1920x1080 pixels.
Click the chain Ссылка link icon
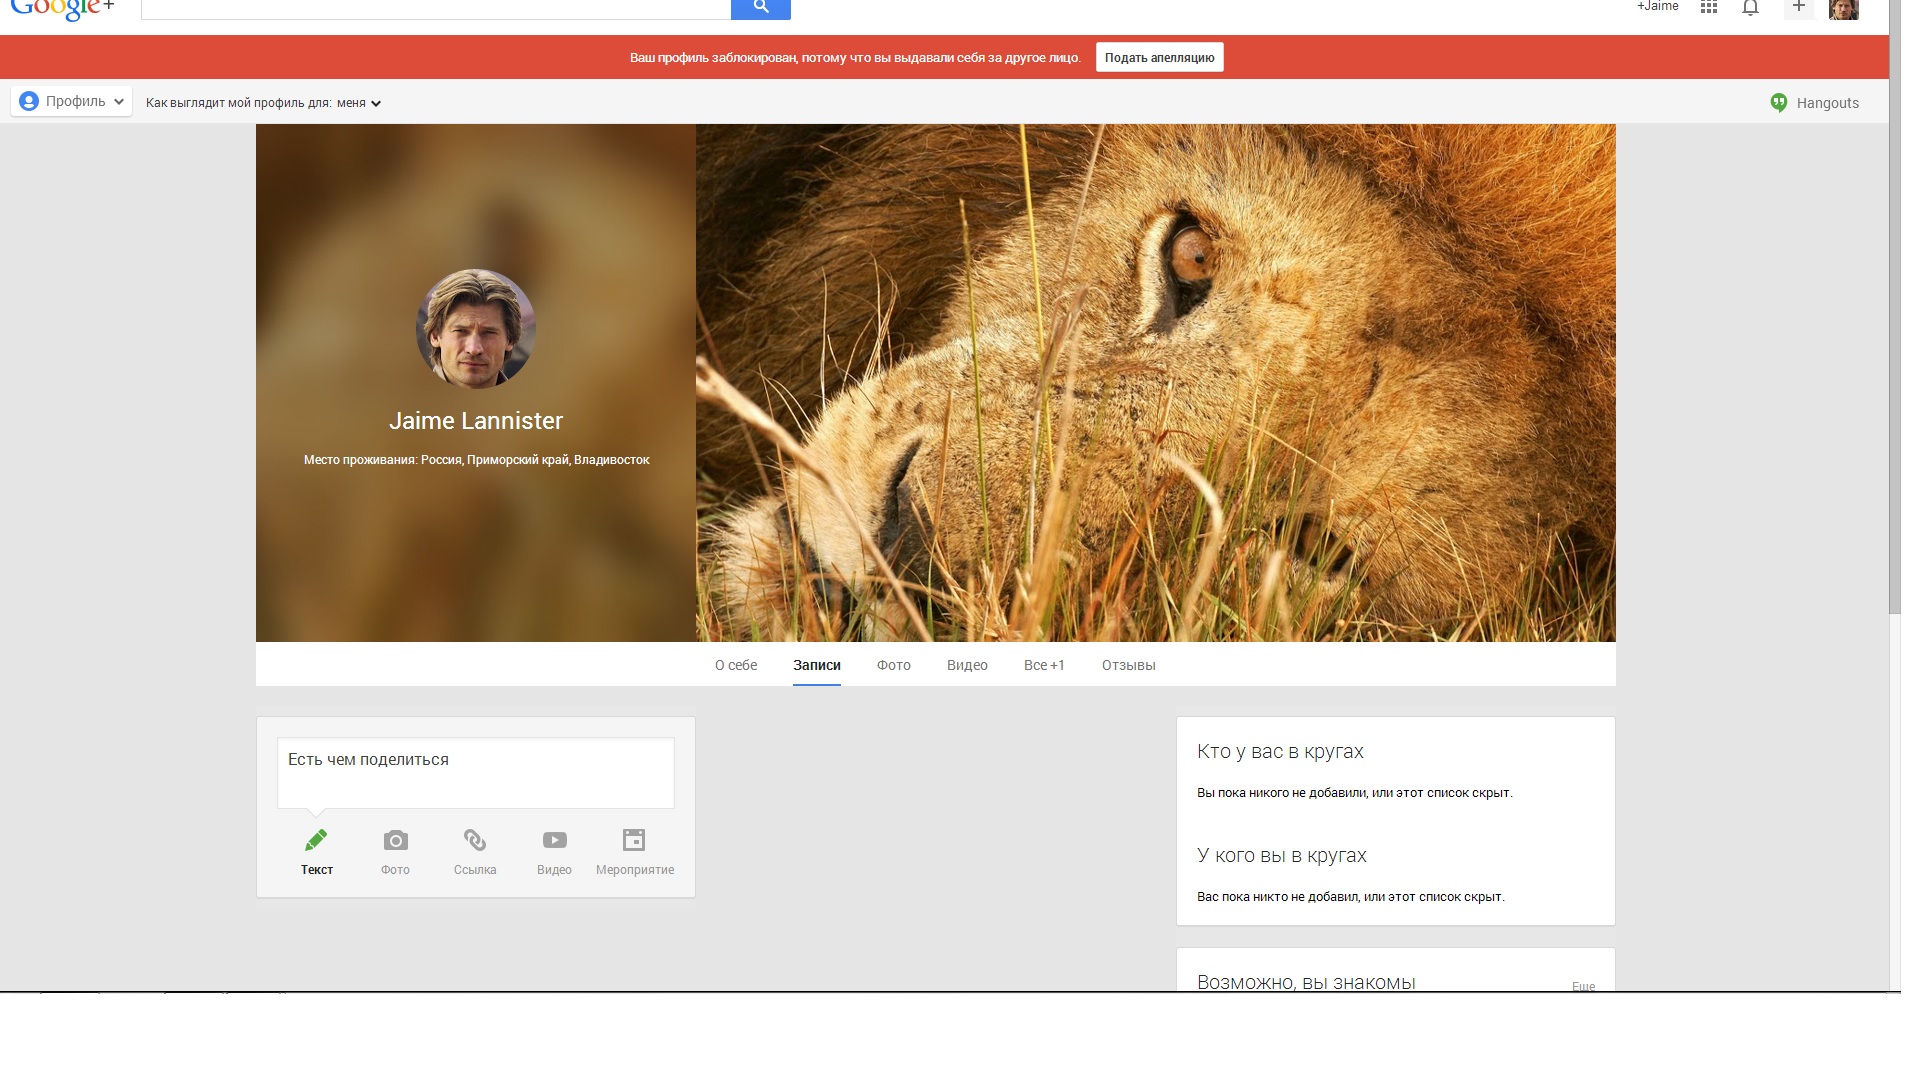475,841
